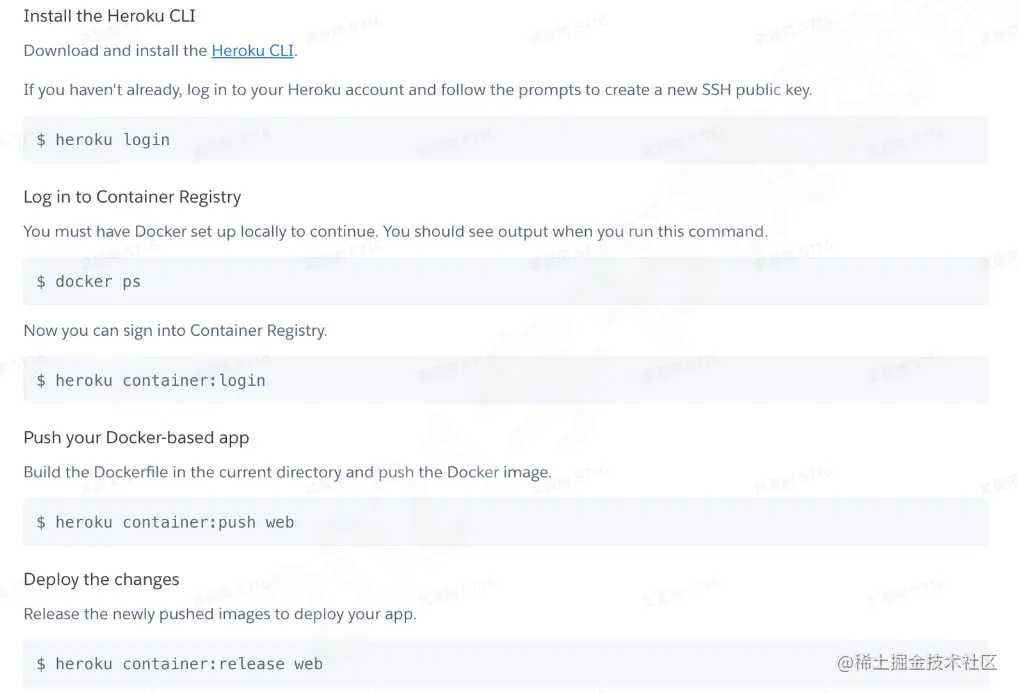
Task: Click the dollar prompt before docker ps
Action: tap(41, 281)
